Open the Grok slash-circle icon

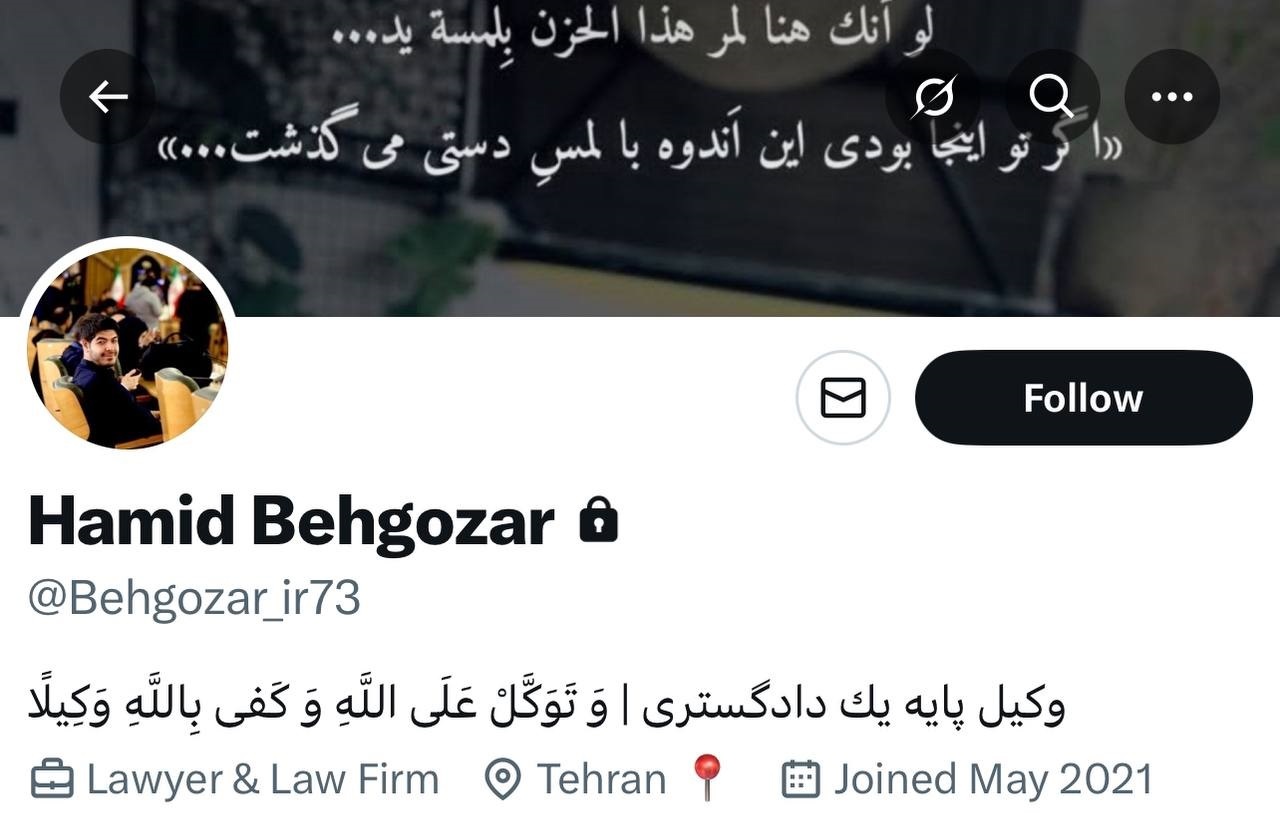pos(934,97)
